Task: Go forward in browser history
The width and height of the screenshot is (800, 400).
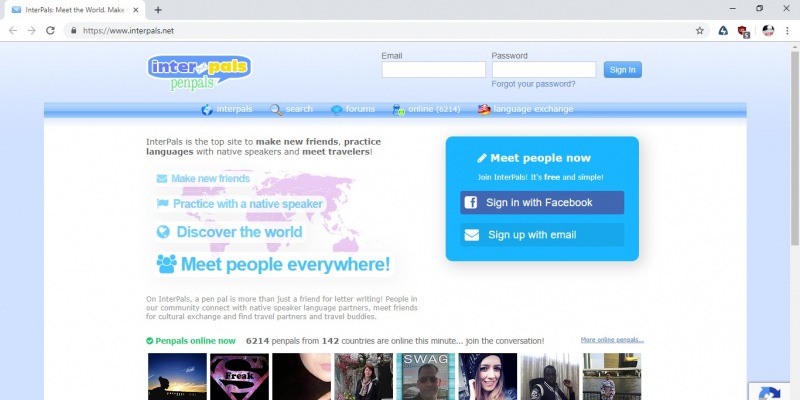Action: [32, 31]
